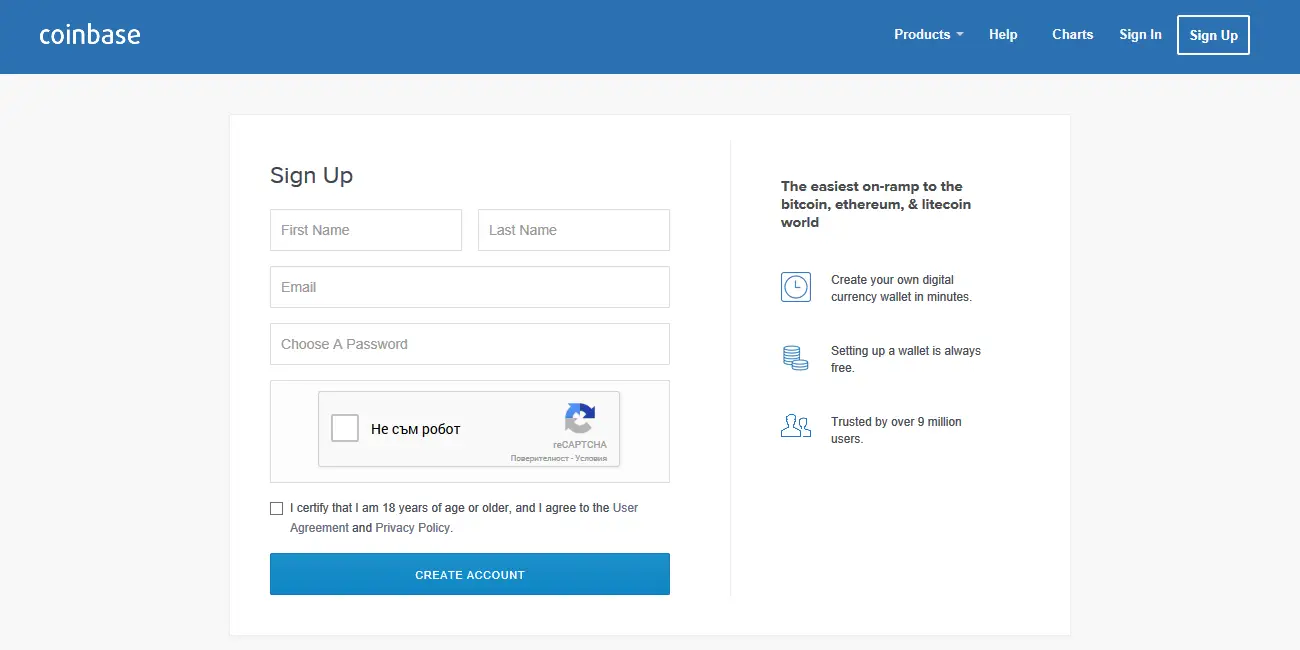Click 'Setting up a wallet is always free' text
Viewport: 1300px width, 650px height.
coord(906,359)
